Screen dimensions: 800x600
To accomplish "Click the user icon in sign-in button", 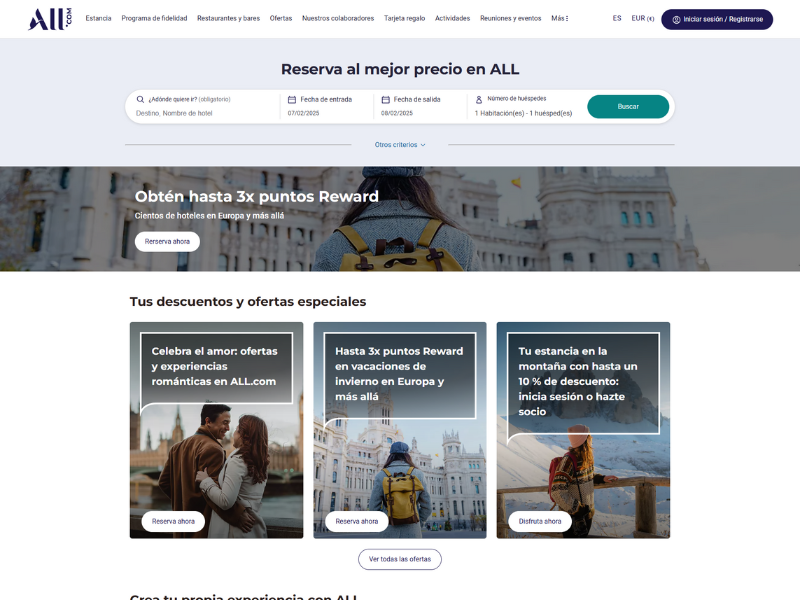I will [677, 19].
